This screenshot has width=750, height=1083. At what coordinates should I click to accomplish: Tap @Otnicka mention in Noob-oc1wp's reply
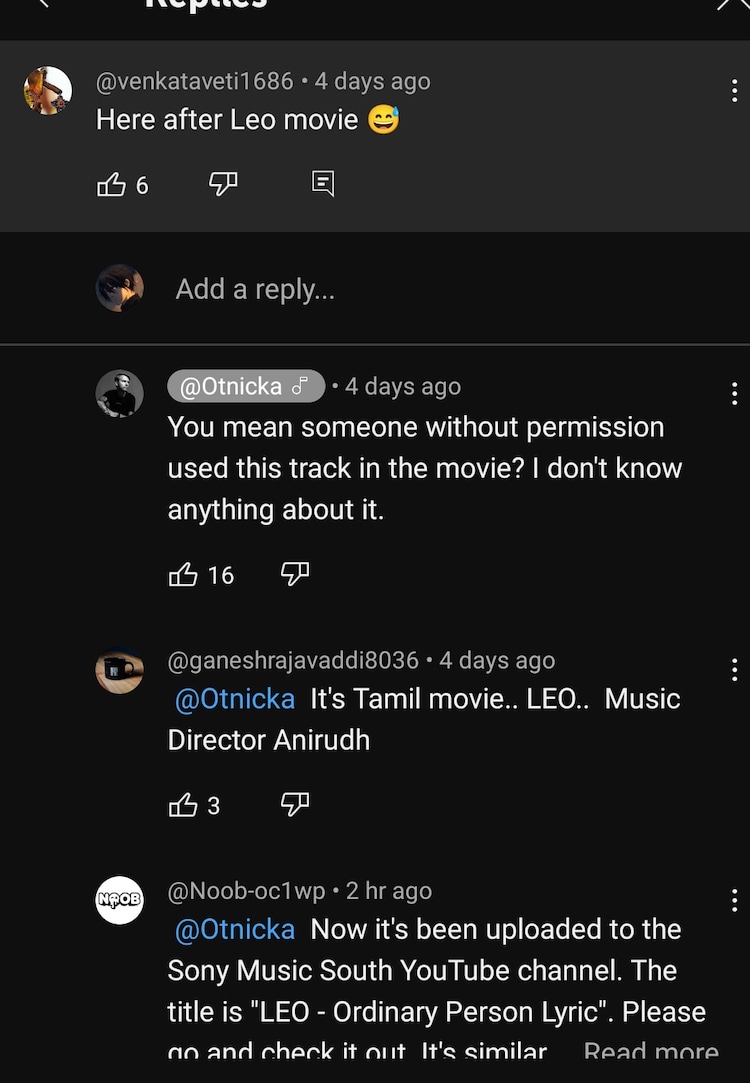coord(235,930)
